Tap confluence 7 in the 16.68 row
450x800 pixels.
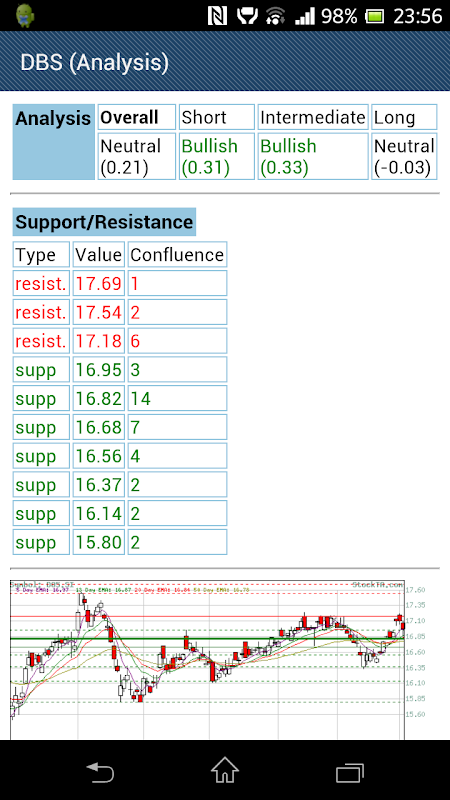click(x=178, y=427)
